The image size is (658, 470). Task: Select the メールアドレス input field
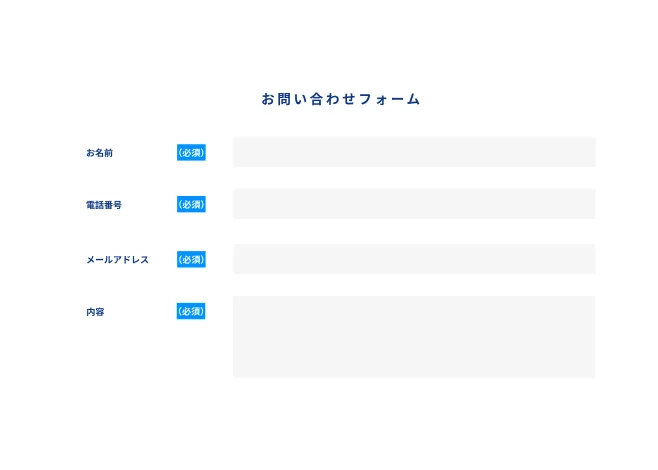point(414,259)
